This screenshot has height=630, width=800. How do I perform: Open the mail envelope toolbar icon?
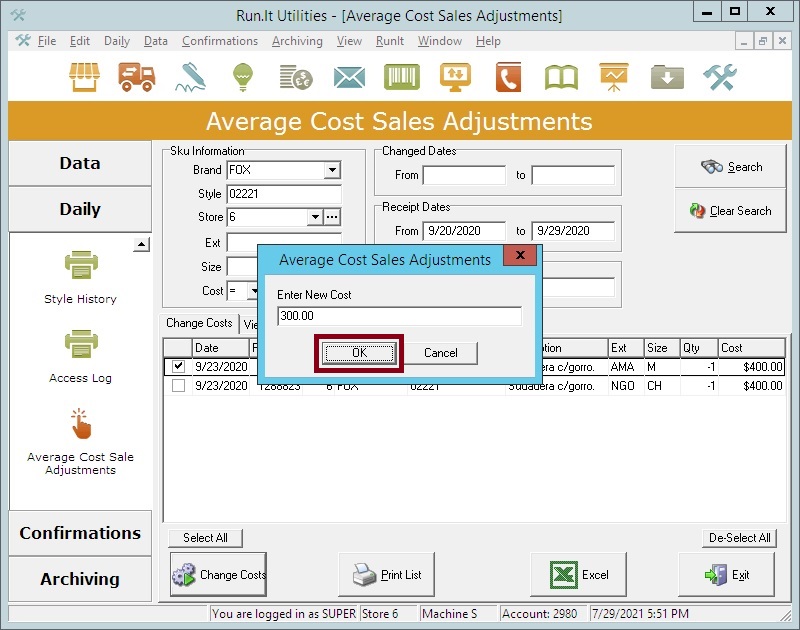(x=349, y=78)
